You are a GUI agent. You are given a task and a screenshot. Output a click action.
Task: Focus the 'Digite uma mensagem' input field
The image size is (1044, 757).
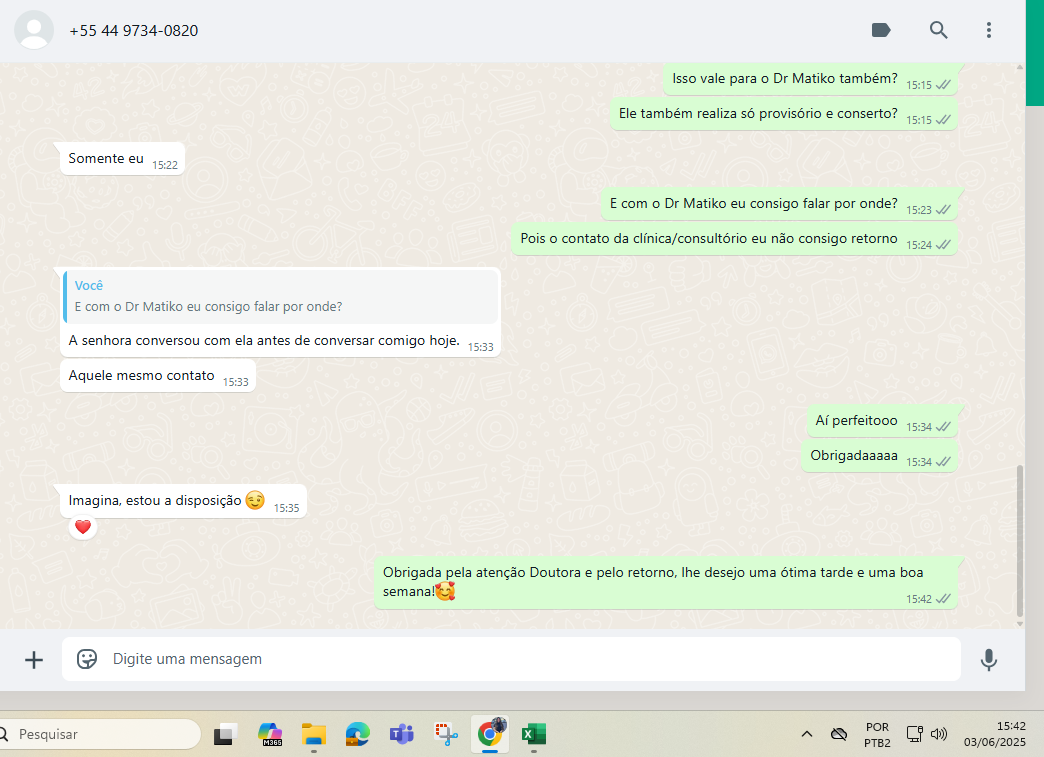pyautogui.click(x=511, y=659)
